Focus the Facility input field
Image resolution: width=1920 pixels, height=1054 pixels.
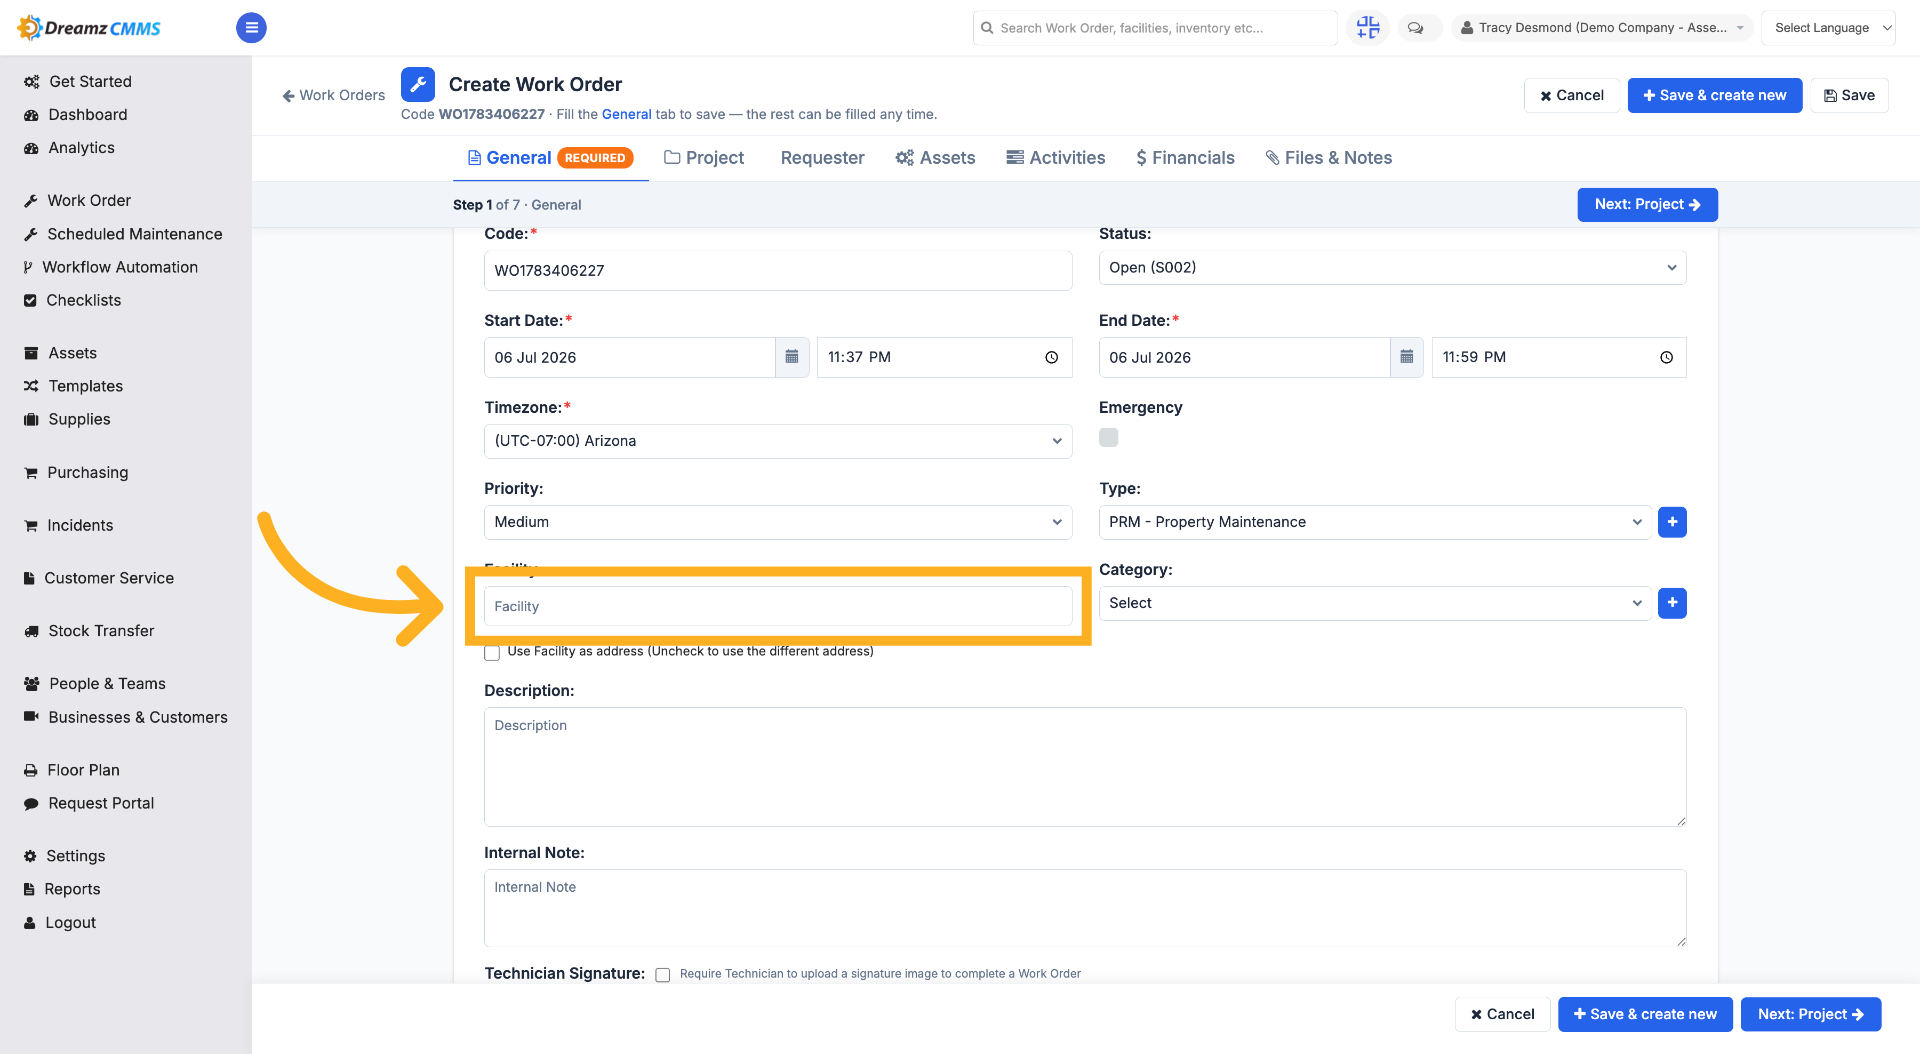click(x=778, y=606)
